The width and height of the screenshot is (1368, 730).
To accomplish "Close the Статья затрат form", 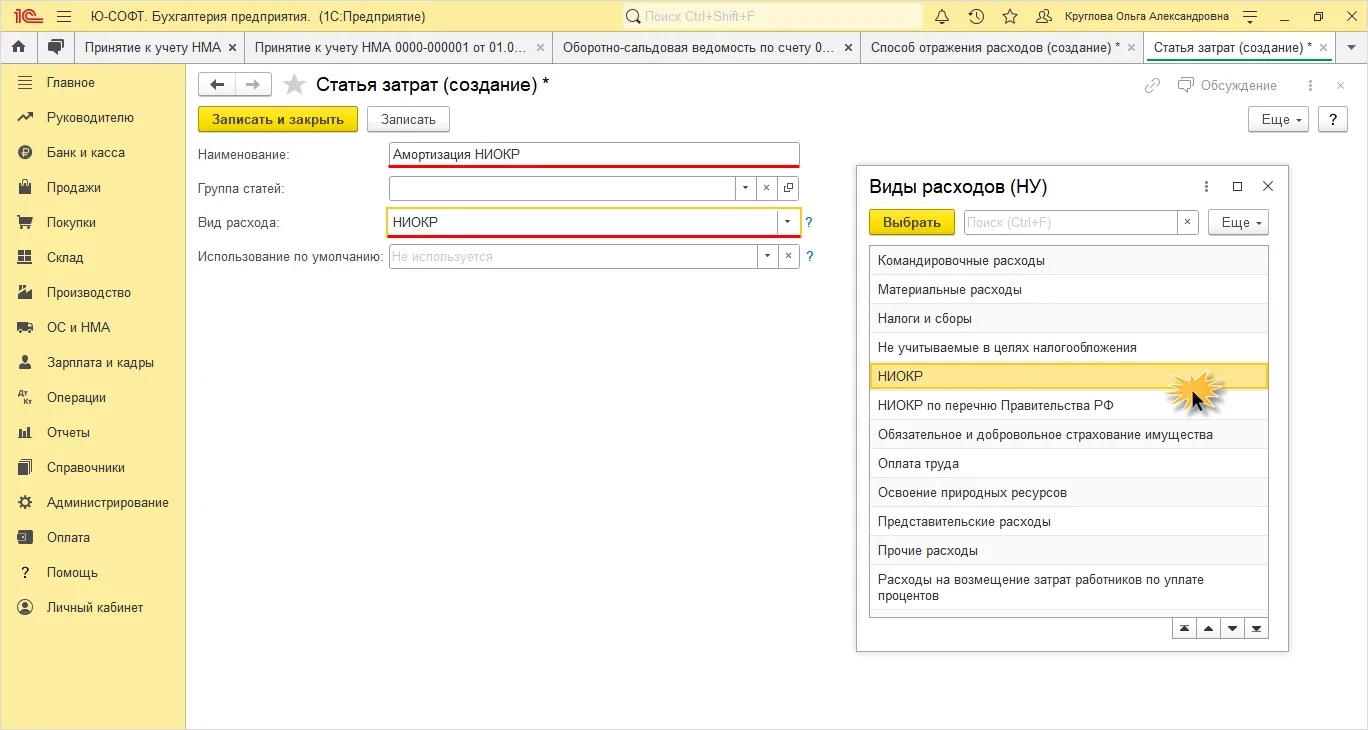I will pos(1341,86).
